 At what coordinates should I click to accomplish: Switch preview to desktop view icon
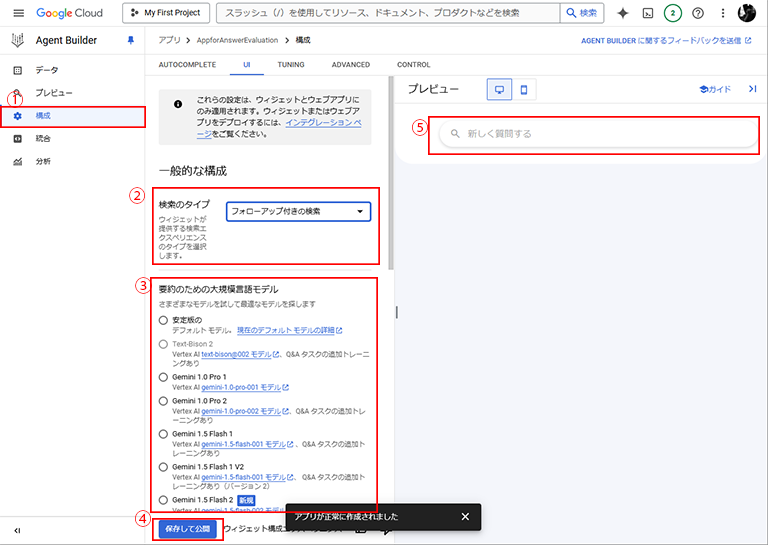499,90
